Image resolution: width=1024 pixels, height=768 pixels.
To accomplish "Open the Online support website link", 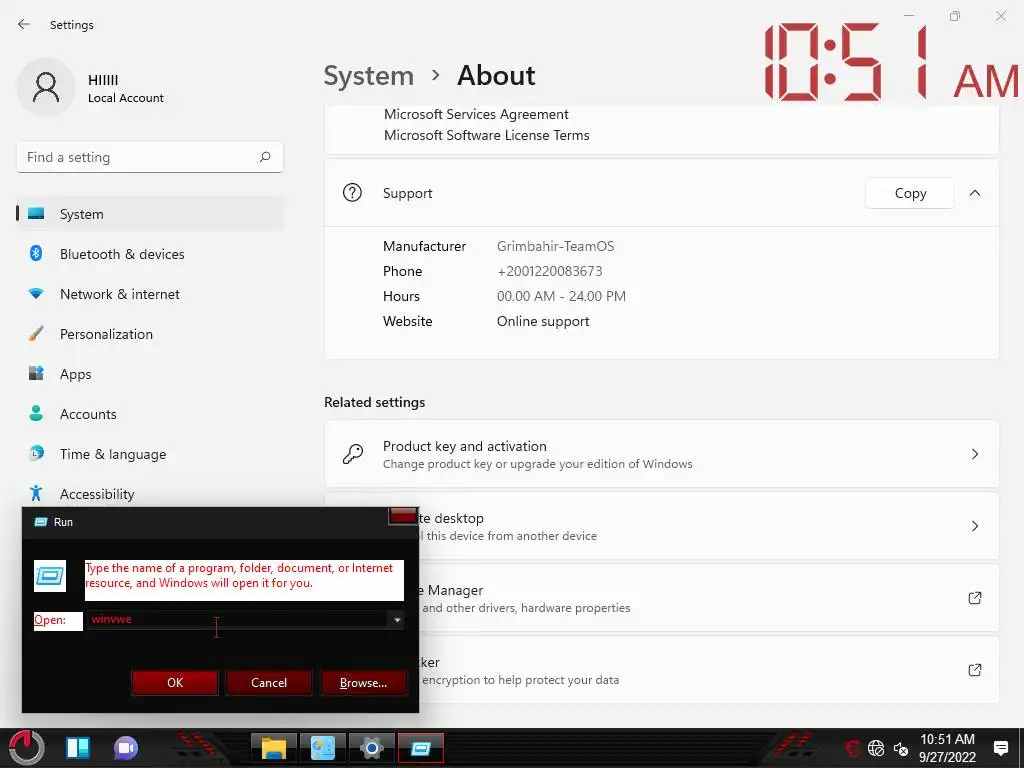I will [x=543, y=321].
